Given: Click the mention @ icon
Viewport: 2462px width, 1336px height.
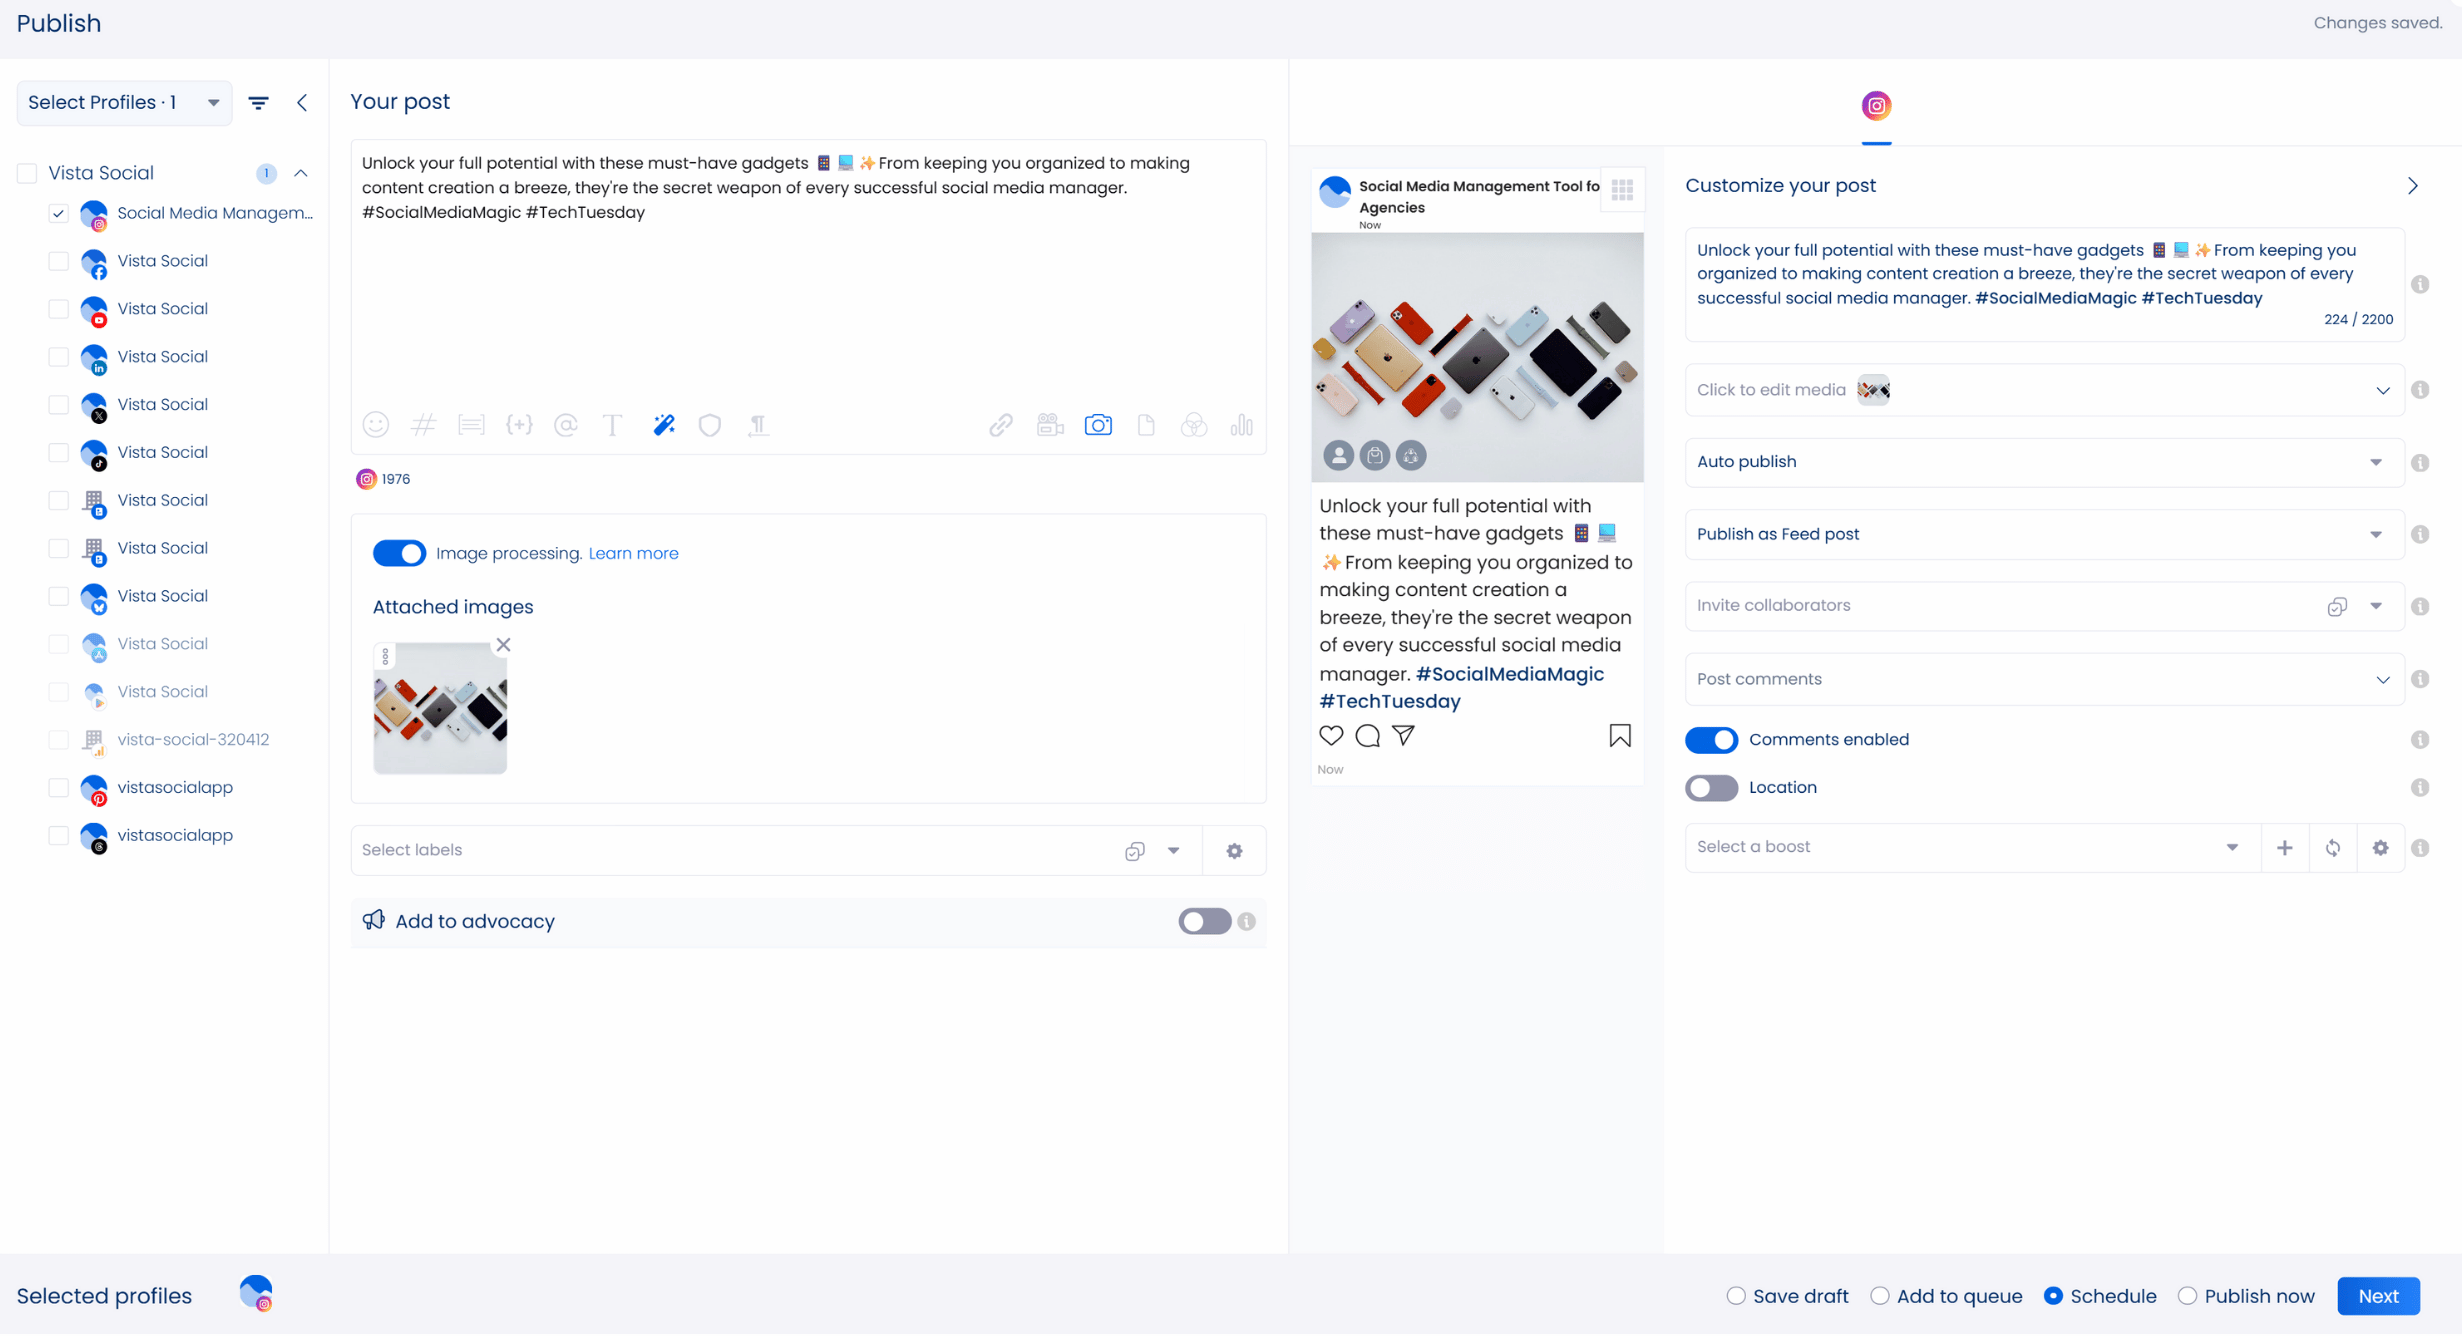Looking at the screenshot, I should [566, 426].
